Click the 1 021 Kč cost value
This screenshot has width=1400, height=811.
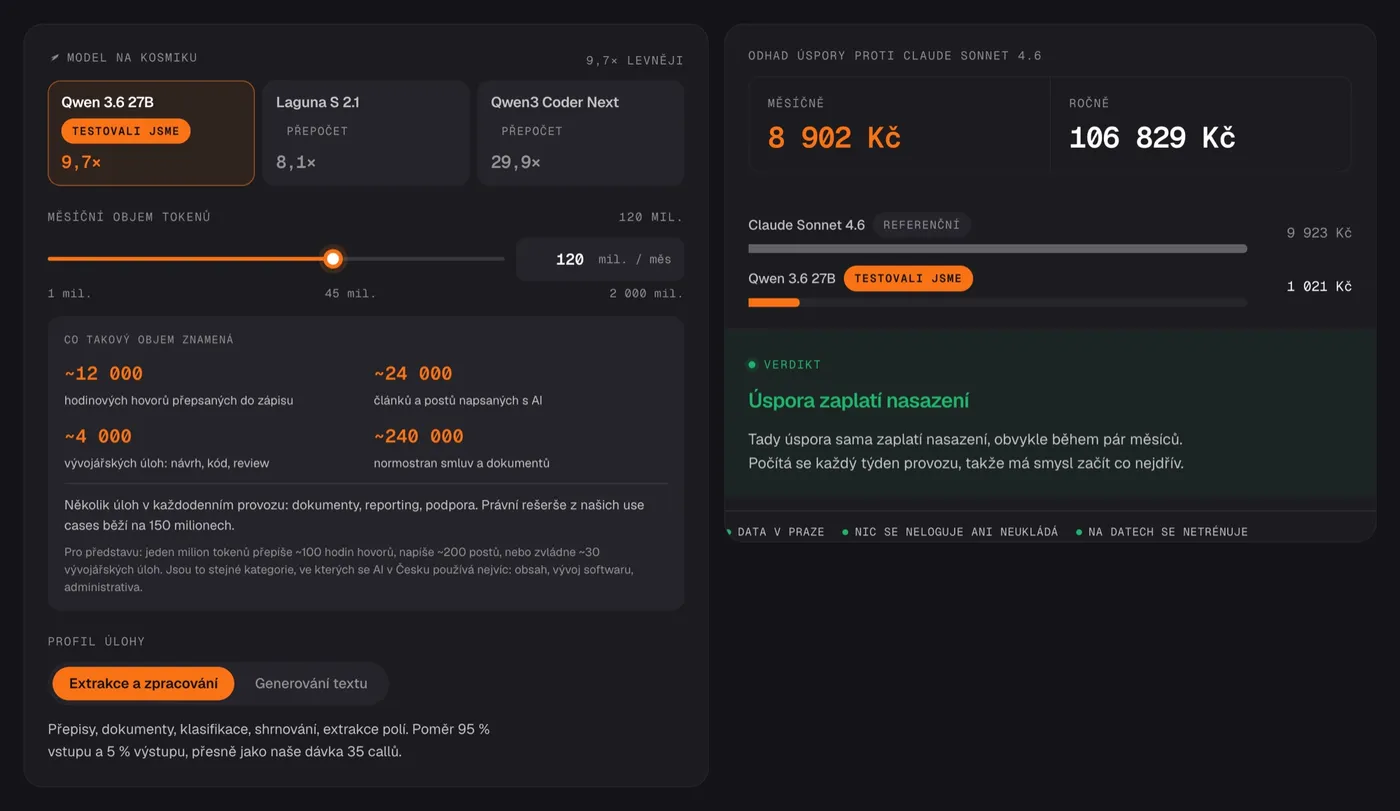pyautogui.click(x=1319, y=287)
